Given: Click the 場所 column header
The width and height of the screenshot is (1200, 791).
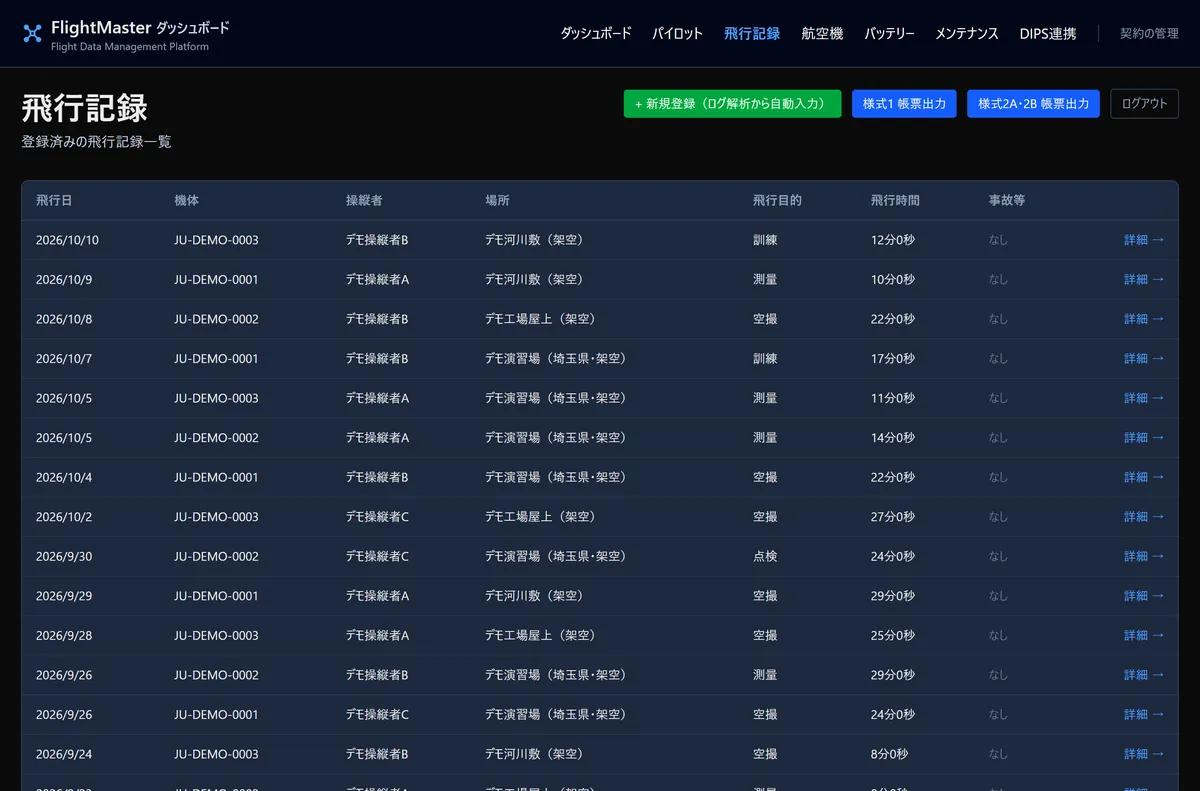Looking at the screenshot, I should click(497, 201).
